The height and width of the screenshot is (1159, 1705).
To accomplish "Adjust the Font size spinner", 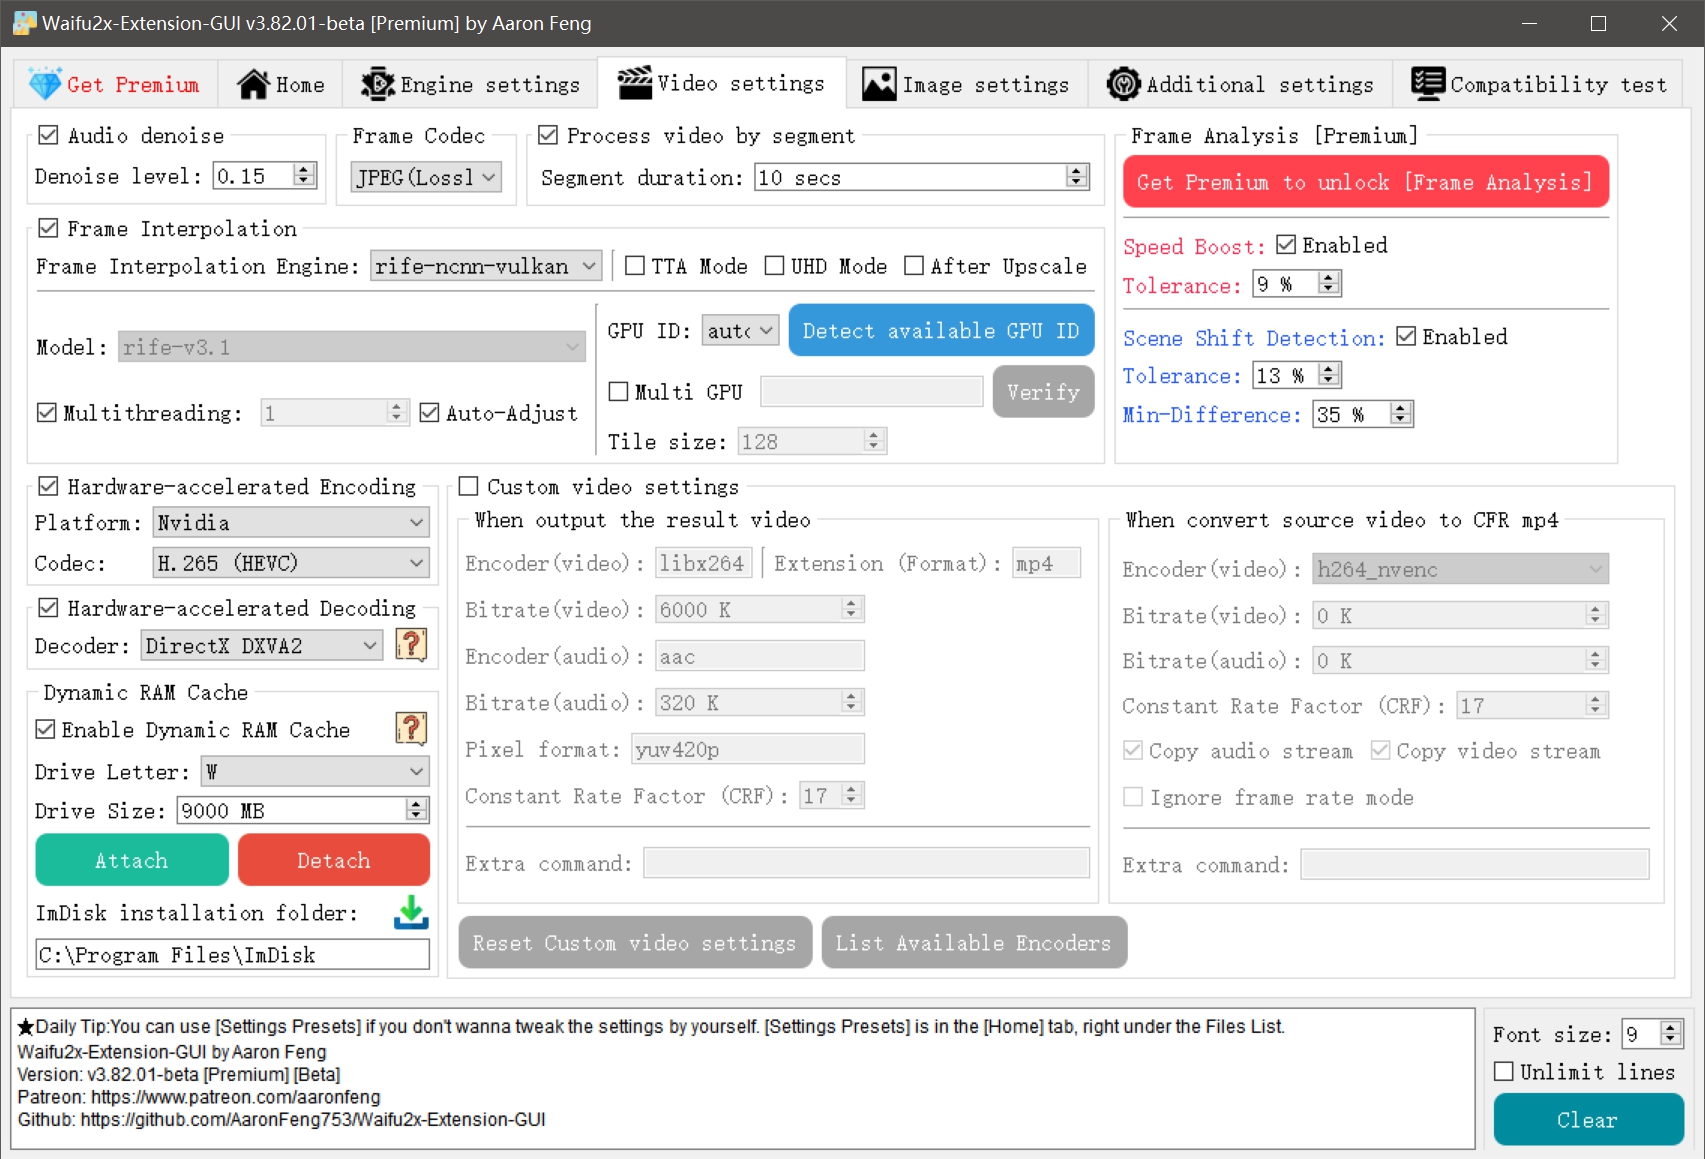I will pos(1653,1033).
